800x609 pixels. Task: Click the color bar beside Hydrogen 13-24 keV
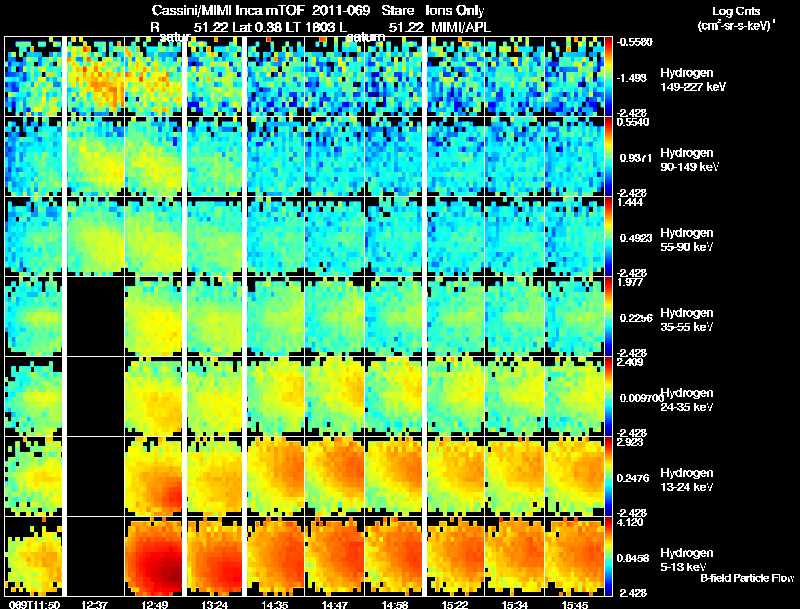click(x=609, y=476)
